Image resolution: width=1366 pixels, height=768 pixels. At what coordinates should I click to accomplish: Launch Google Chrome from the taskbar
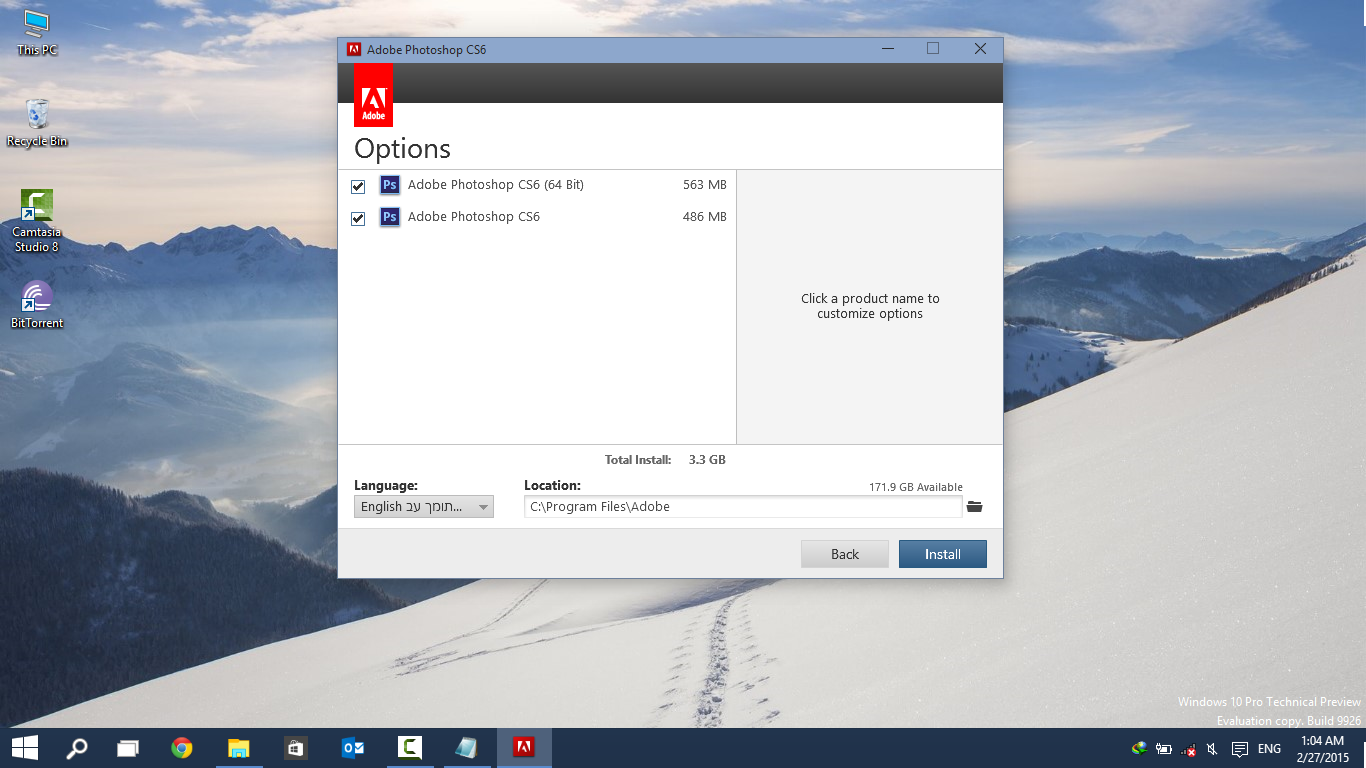click(181, 748)
